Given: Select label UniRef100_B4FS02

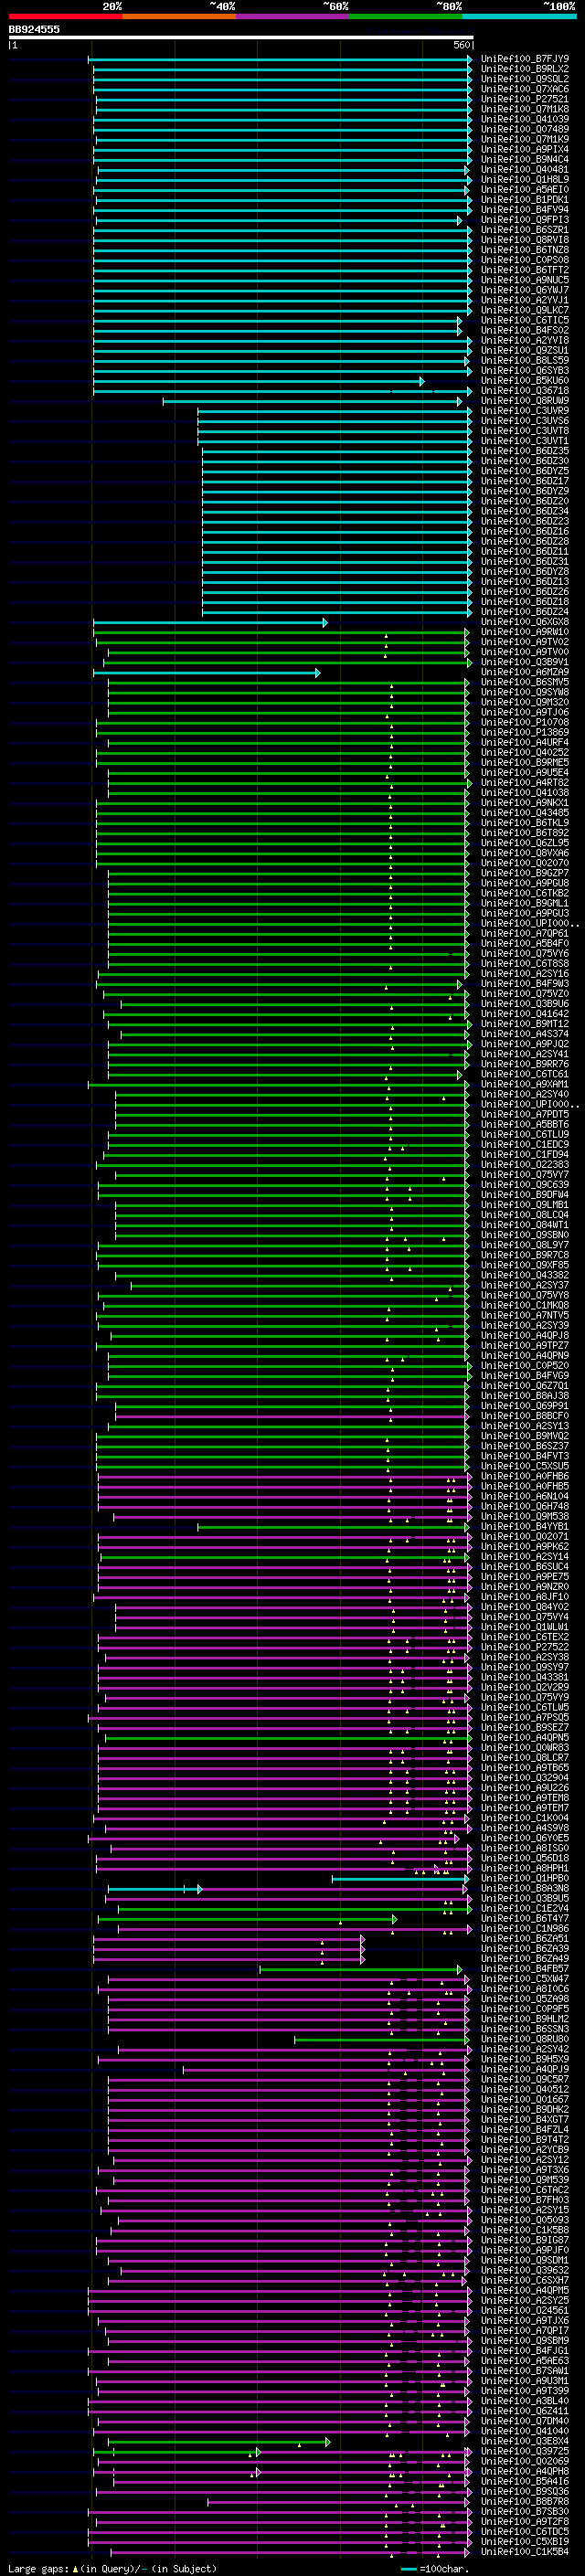Looking at the screenshot, I should click(x=525, y=330).
